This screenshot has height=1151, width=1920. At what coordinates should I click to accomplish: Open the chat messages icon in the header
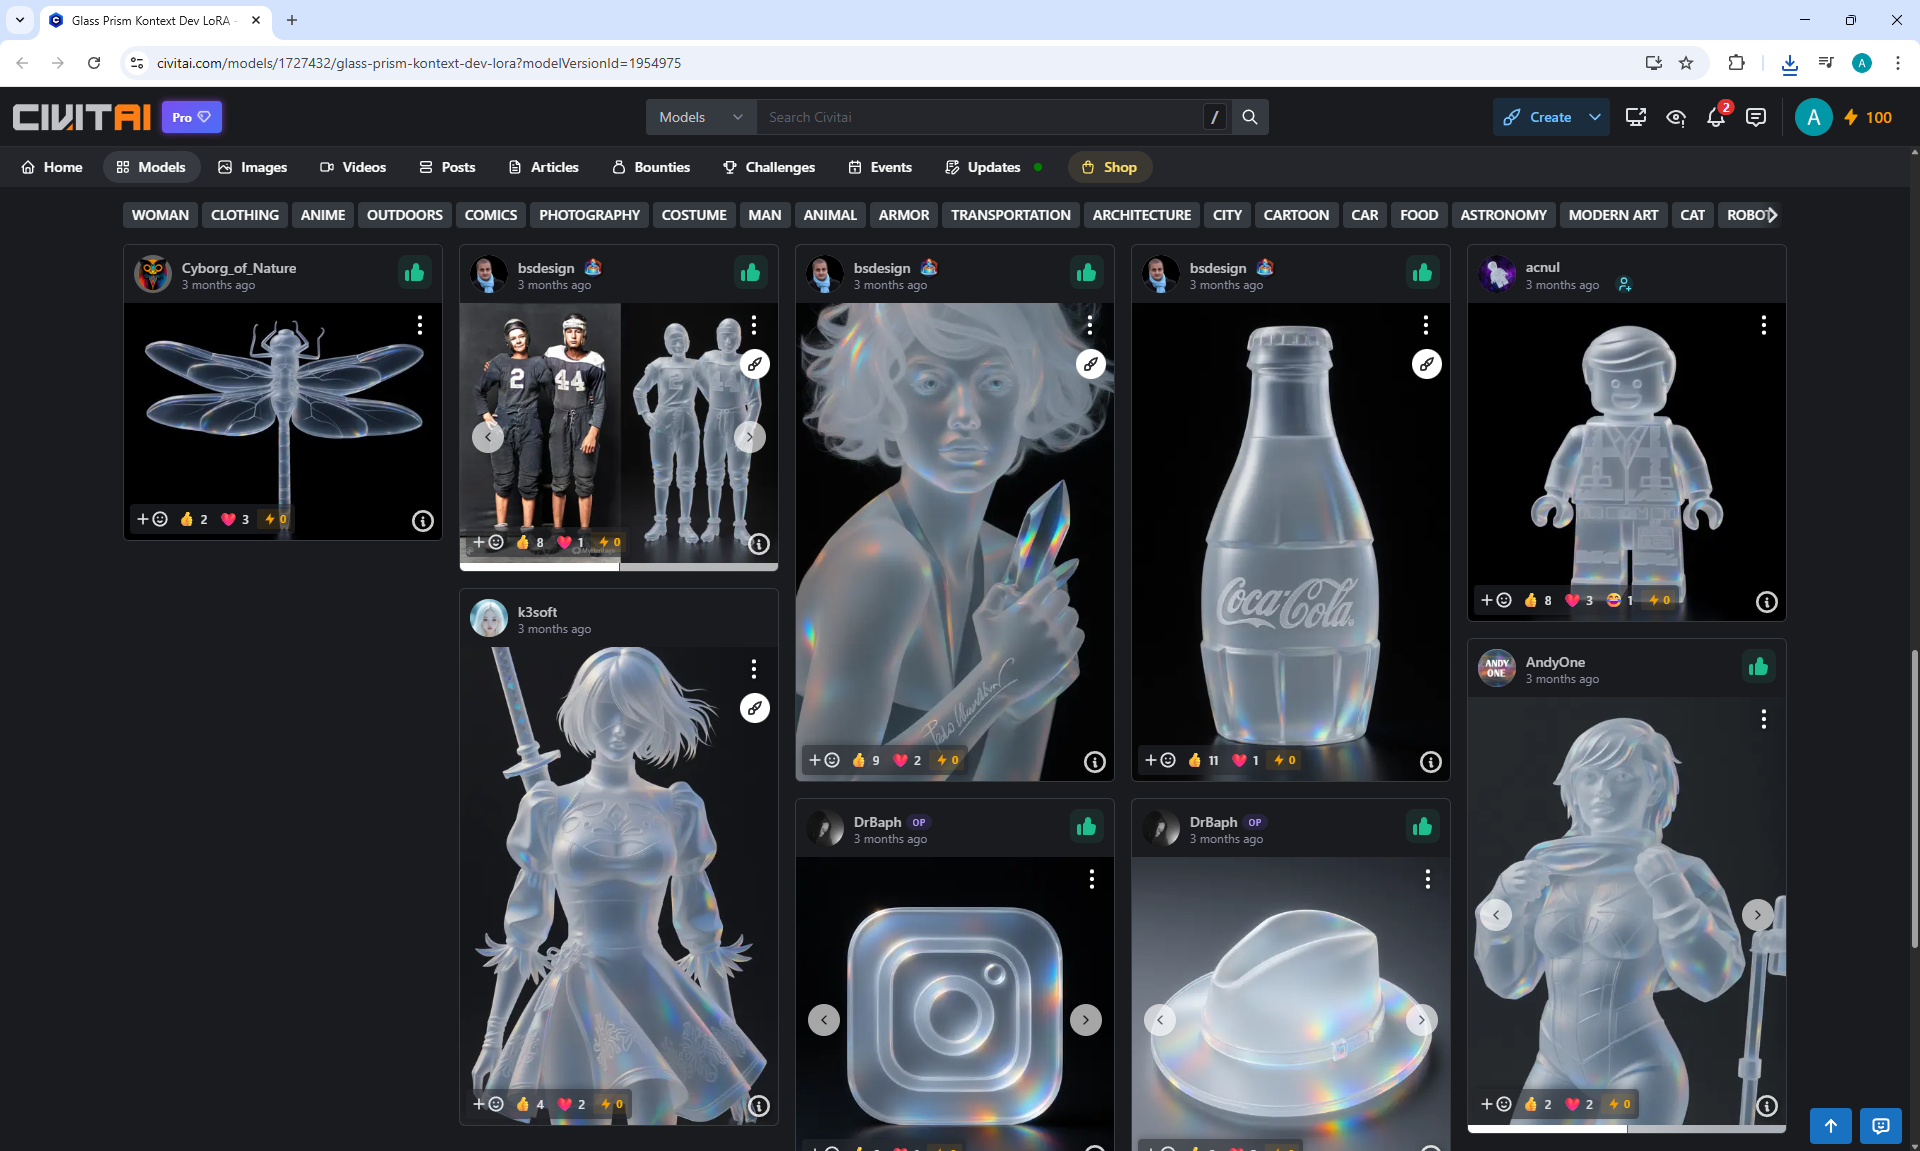tap(1755, 117)
